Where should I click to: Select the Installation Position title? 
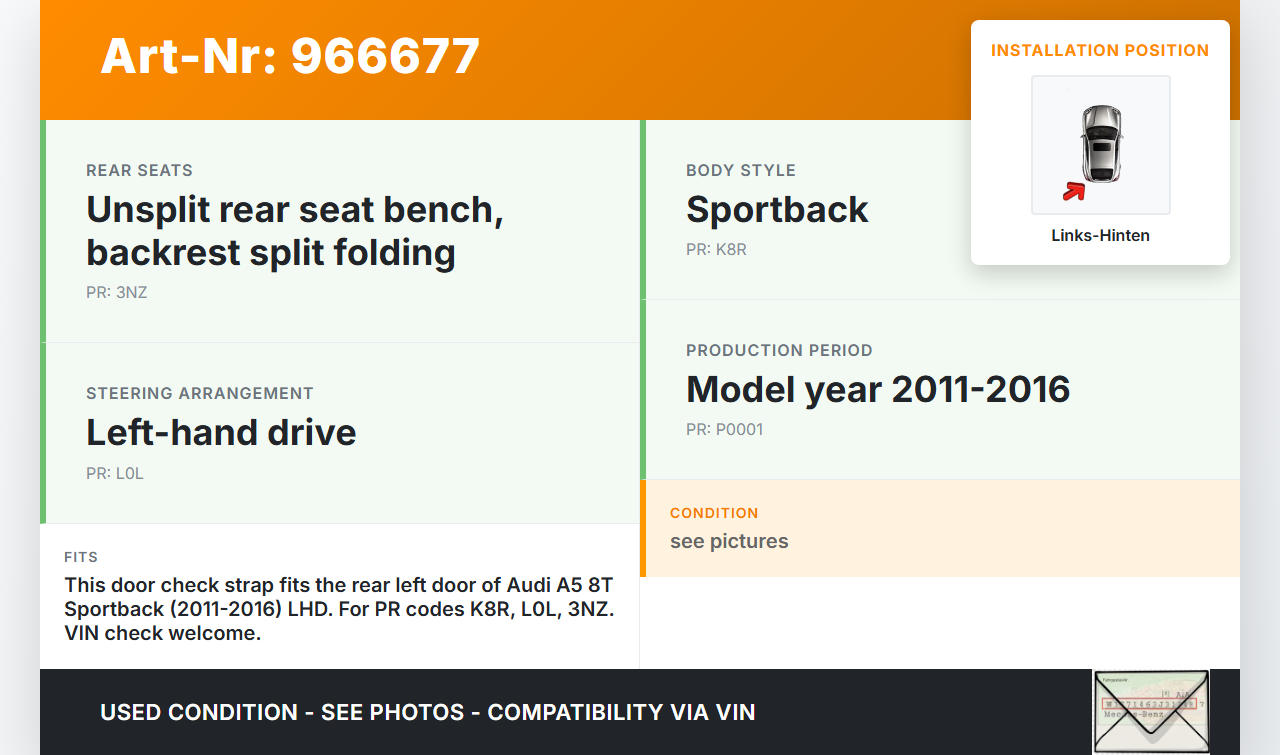tap(1100, 50)
